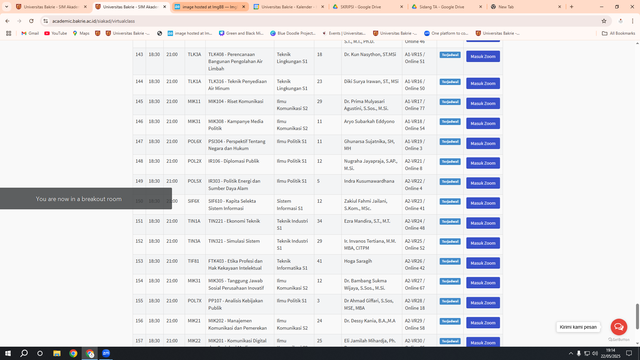Click the Terjadwal badge in row 147

pos(450,142)
